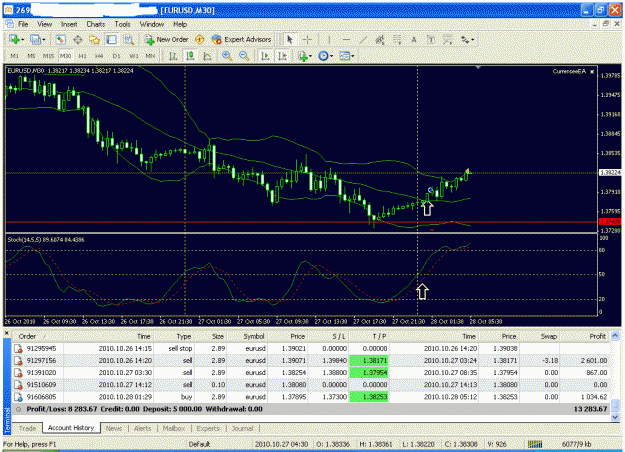This screenshot has height=452, width=625.
Task: Switch chart to M15 timeframe
Action: click(x=48, y=56)
